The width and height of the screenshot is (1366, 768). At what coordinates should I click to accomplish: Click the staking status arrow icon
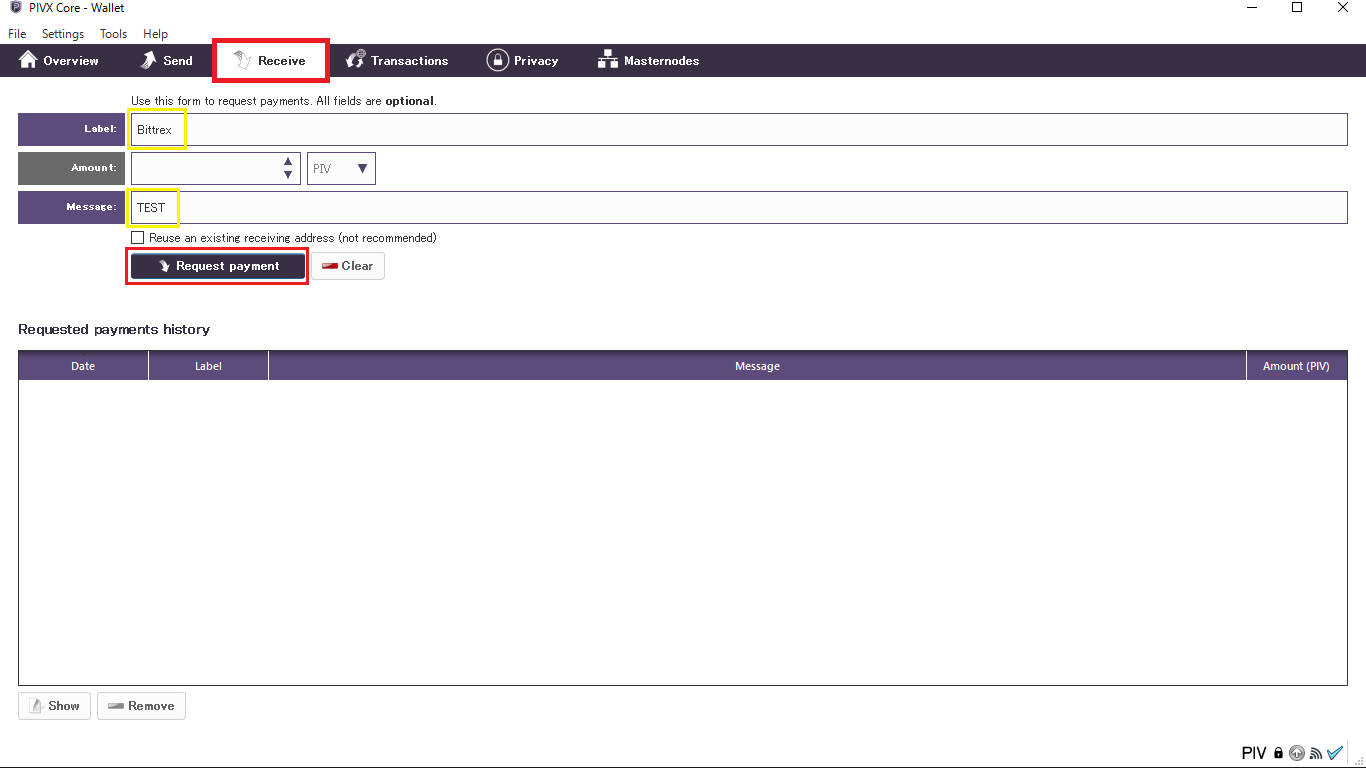pyautogui.click(x=1297, y=754)
